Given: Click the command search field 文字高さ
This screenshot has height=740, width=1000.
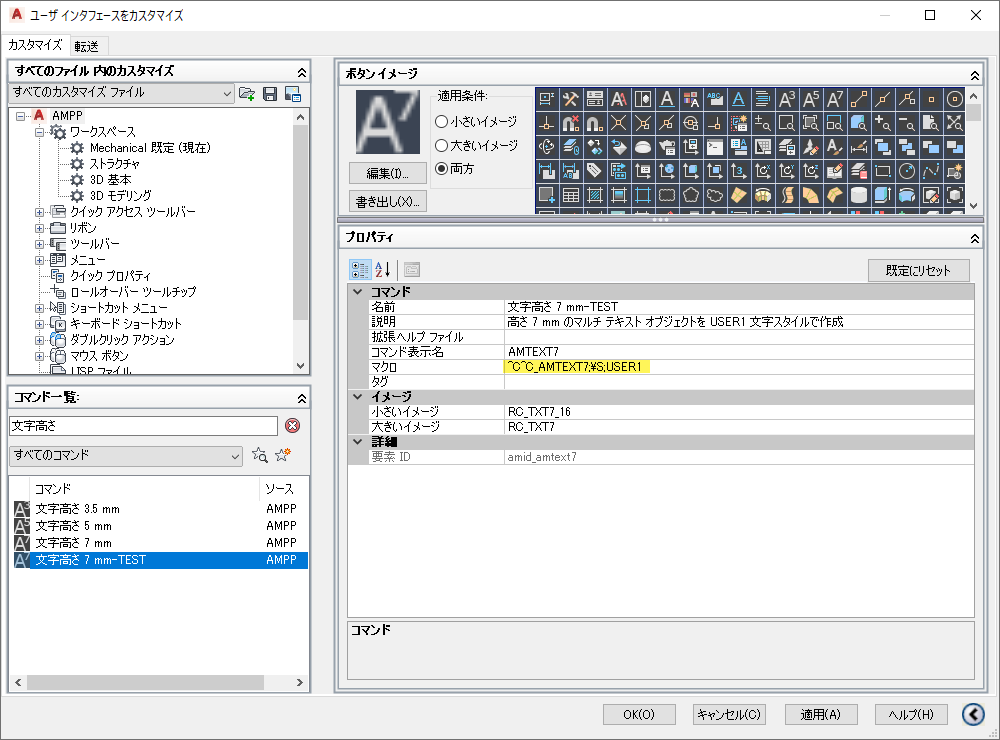Looking at the screenshot, I should 143,426.
